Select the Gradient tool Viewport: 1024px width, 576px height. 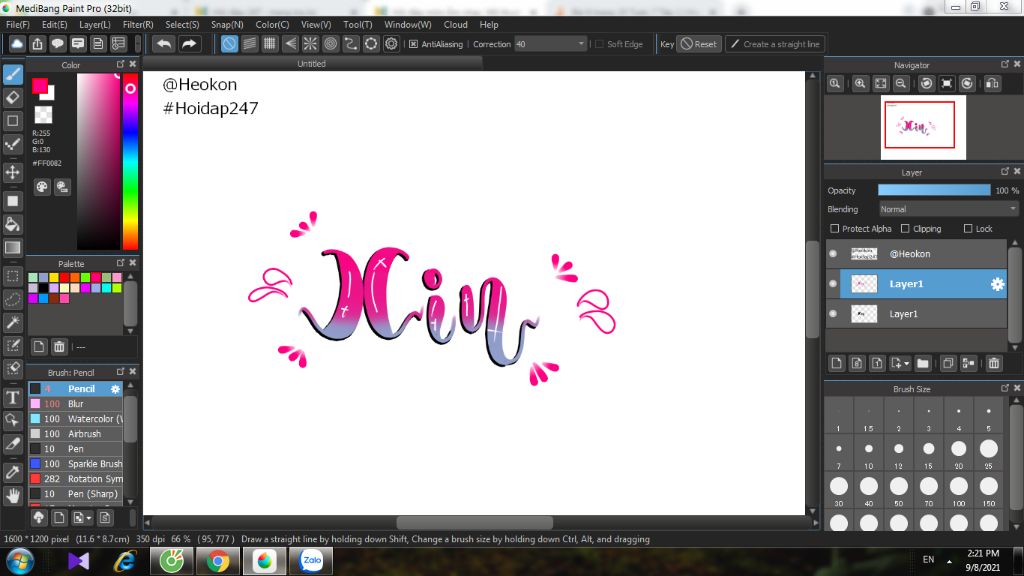[12, 248]
